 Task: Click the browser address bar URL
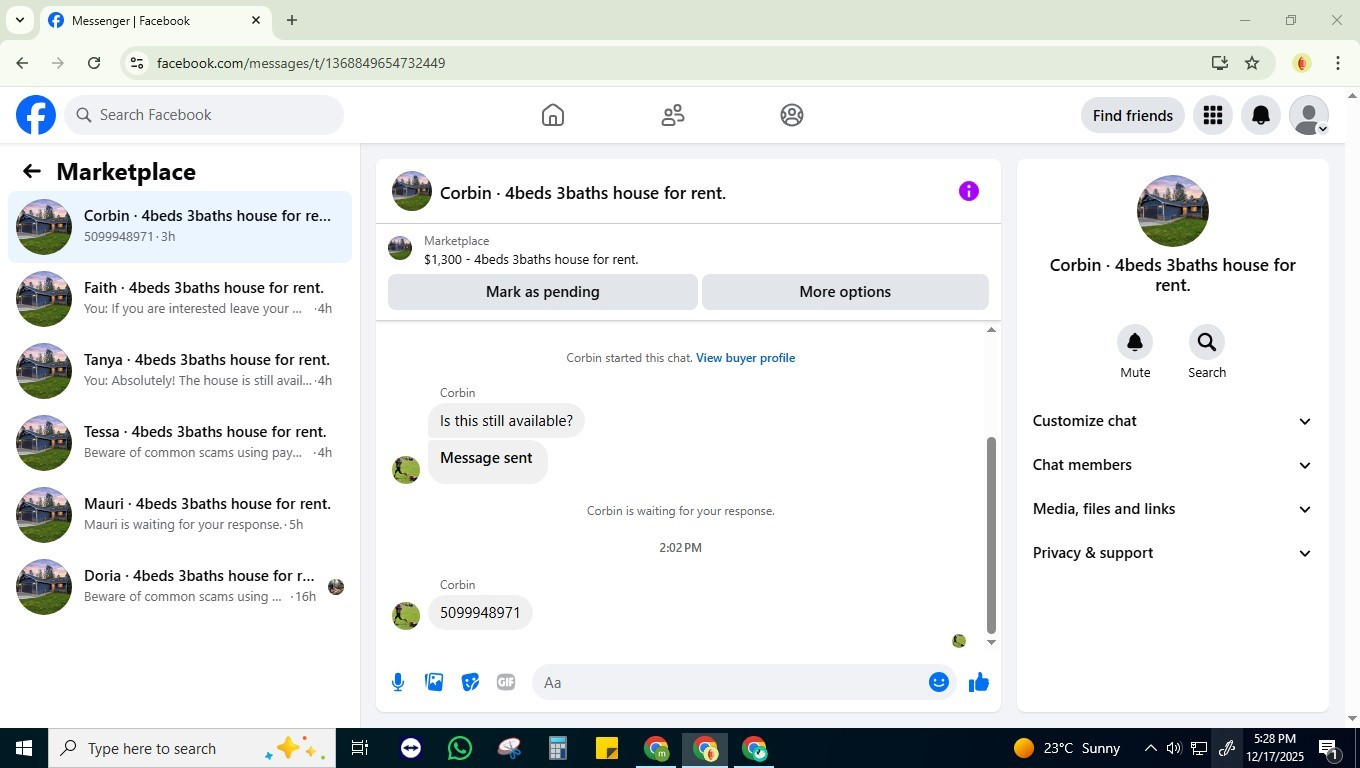(x=301, y=63)
